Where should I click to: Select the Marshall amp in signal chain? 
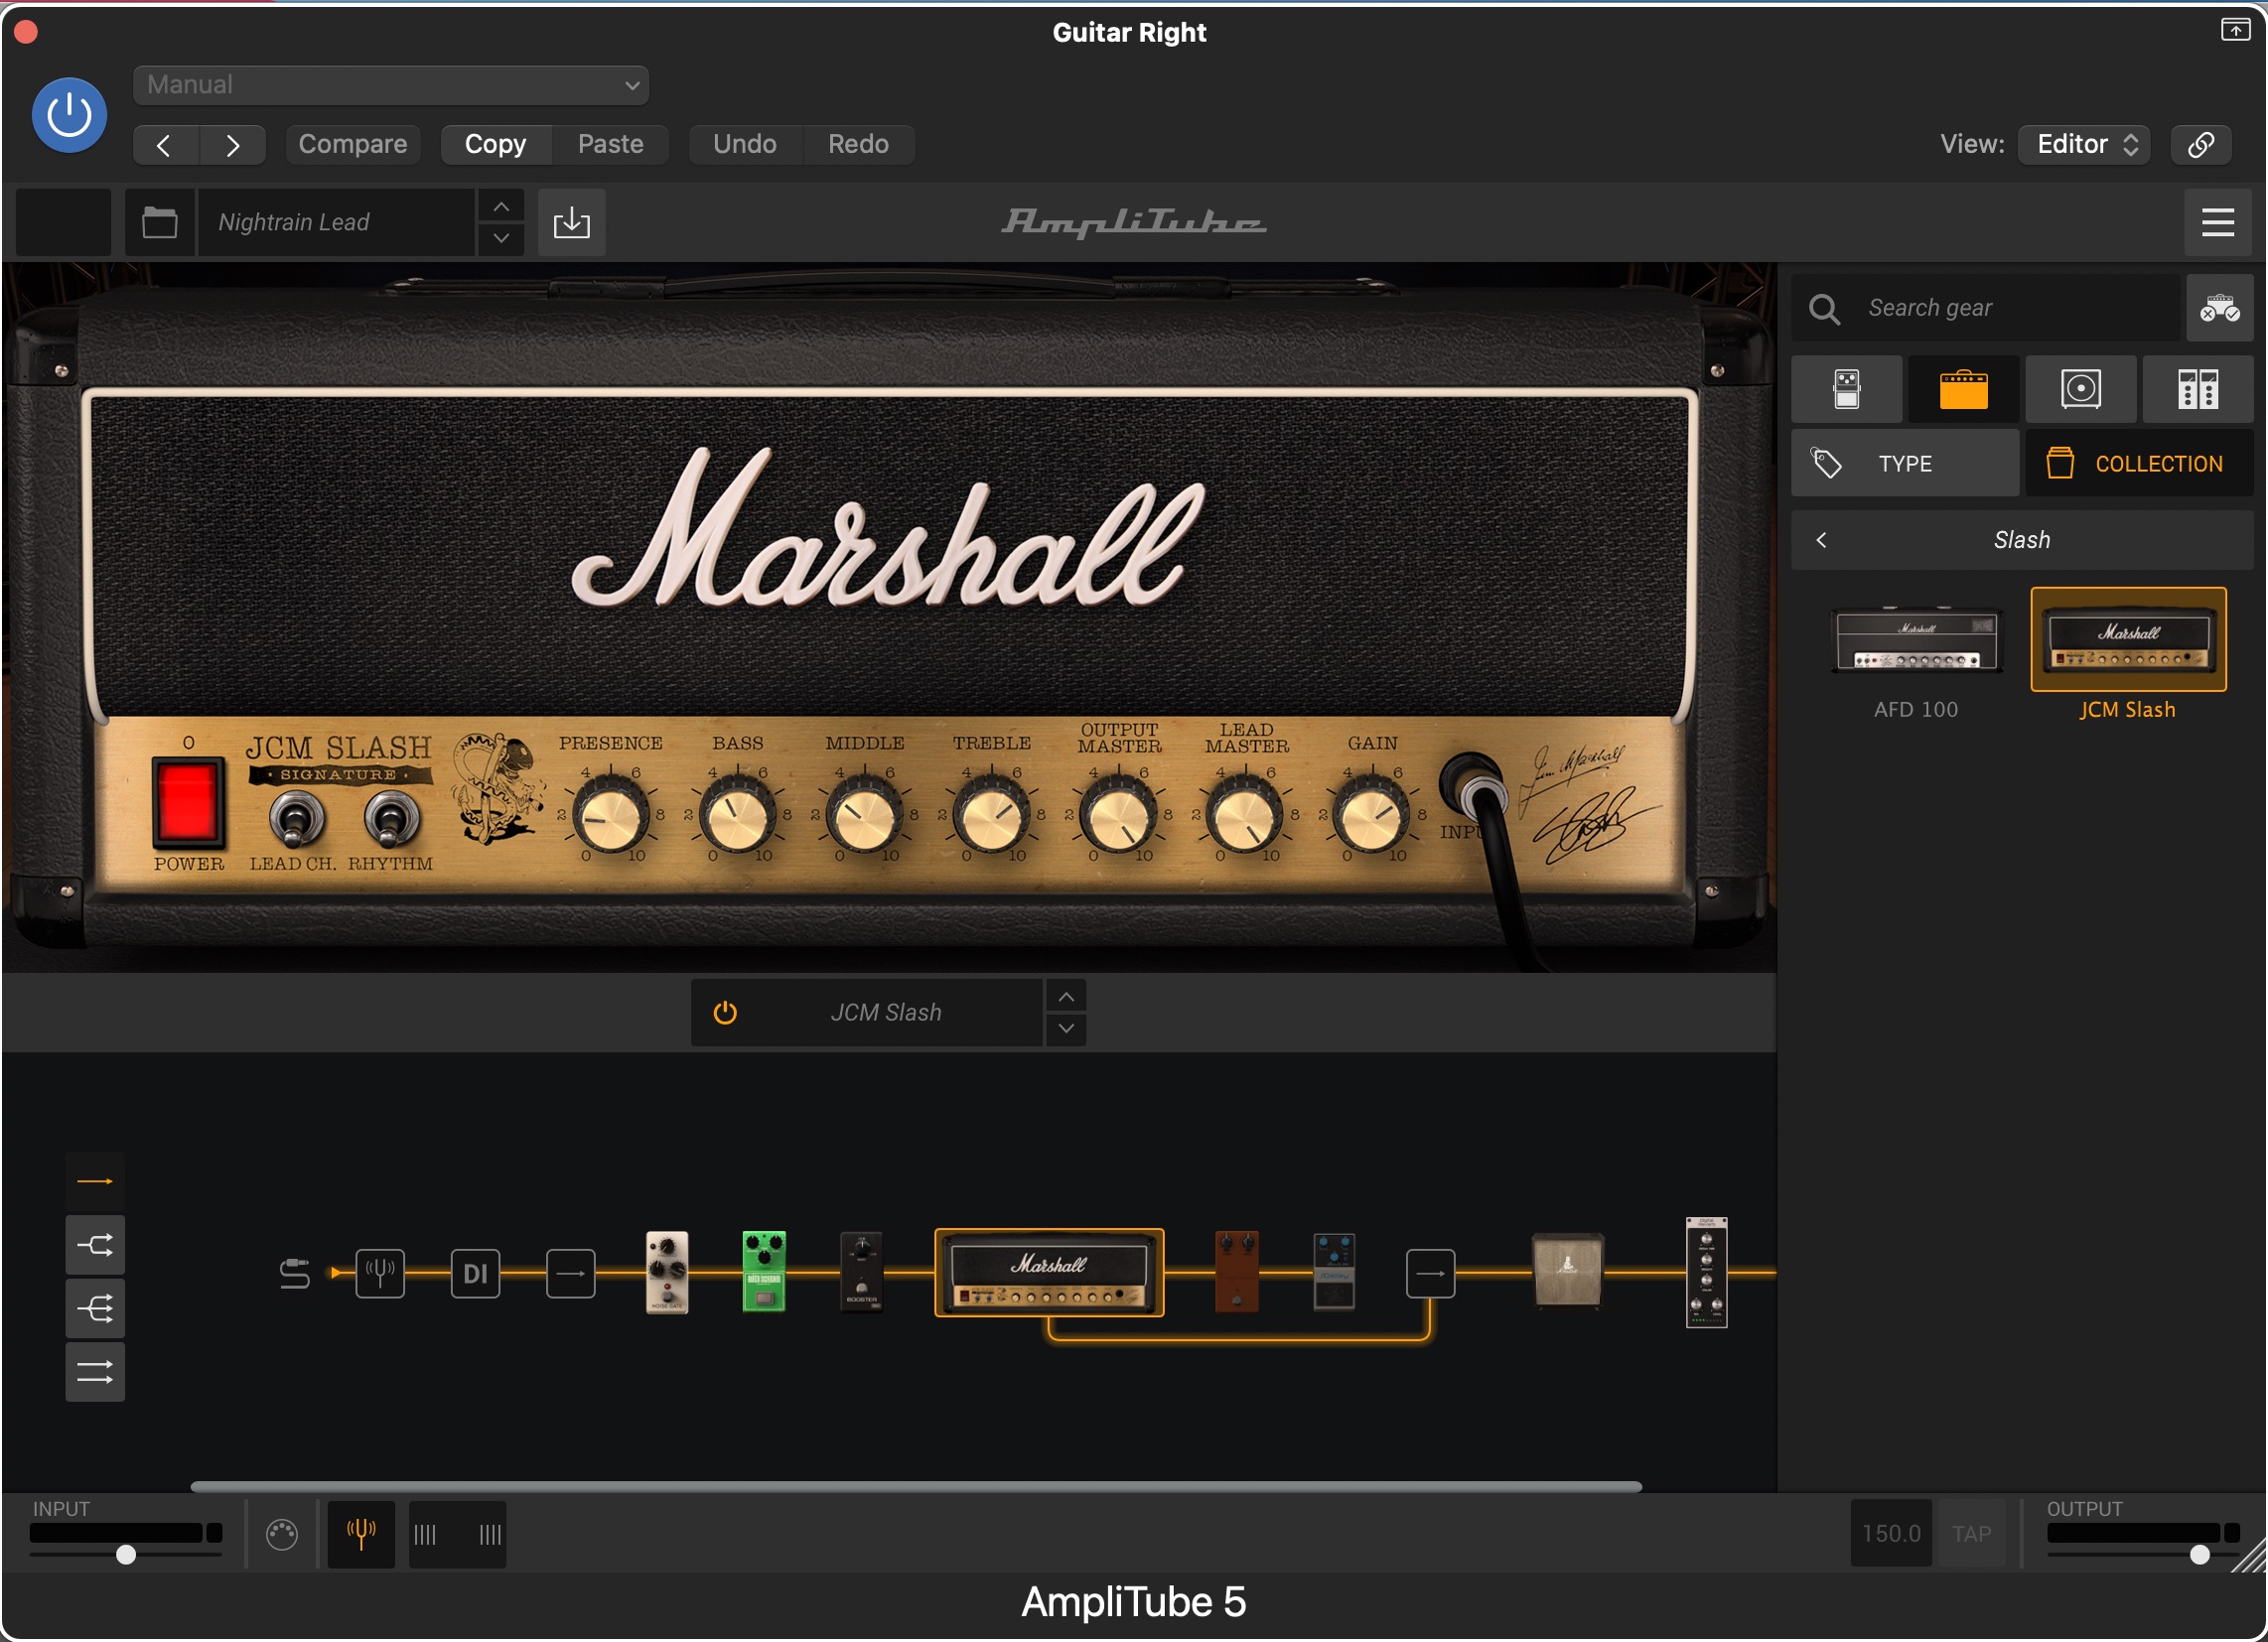(1049, 1273)
